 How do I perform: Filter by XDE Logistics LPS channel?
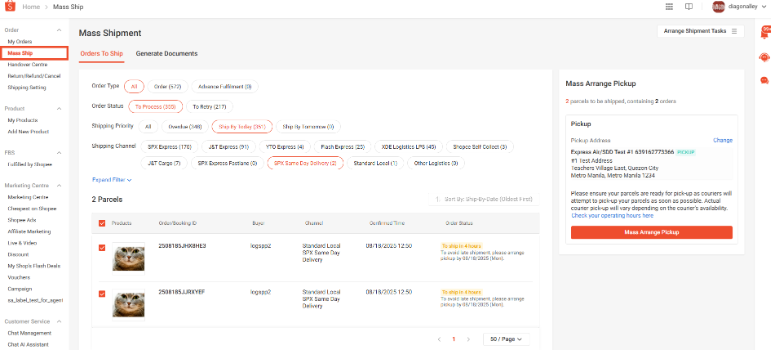pyautogui.click(x=409, y=147)
